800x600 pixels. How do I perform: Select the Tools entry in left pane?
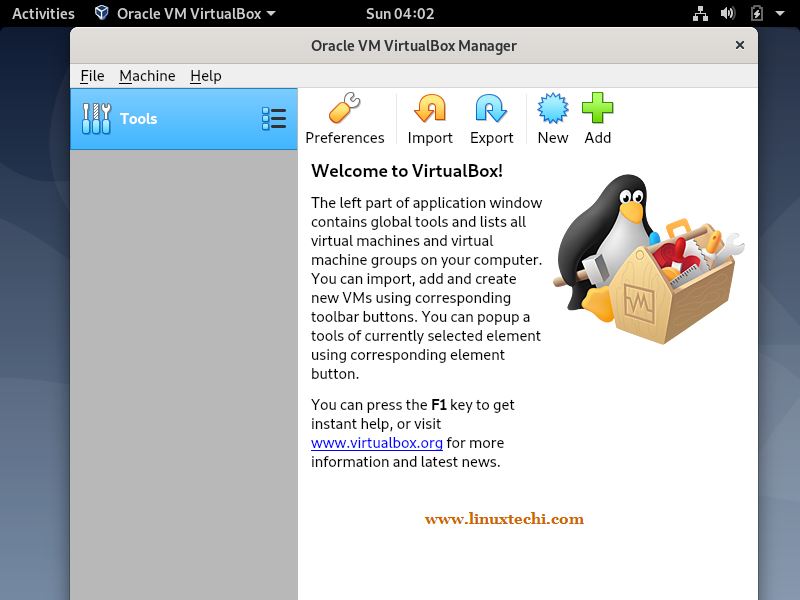[x=184, y=119]
